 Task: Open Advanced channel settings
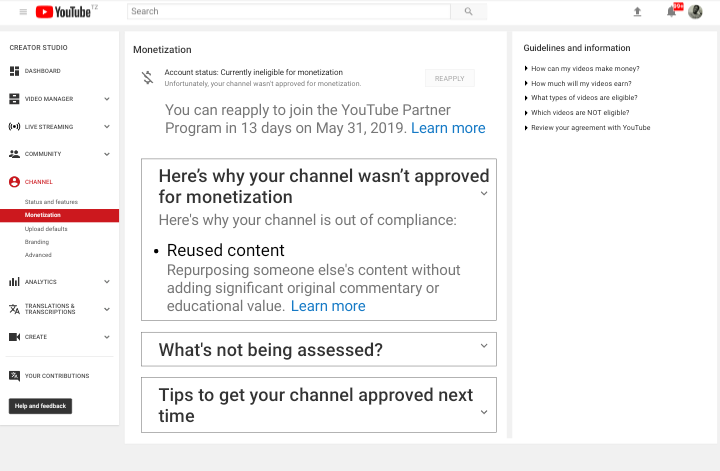point(38,255)
